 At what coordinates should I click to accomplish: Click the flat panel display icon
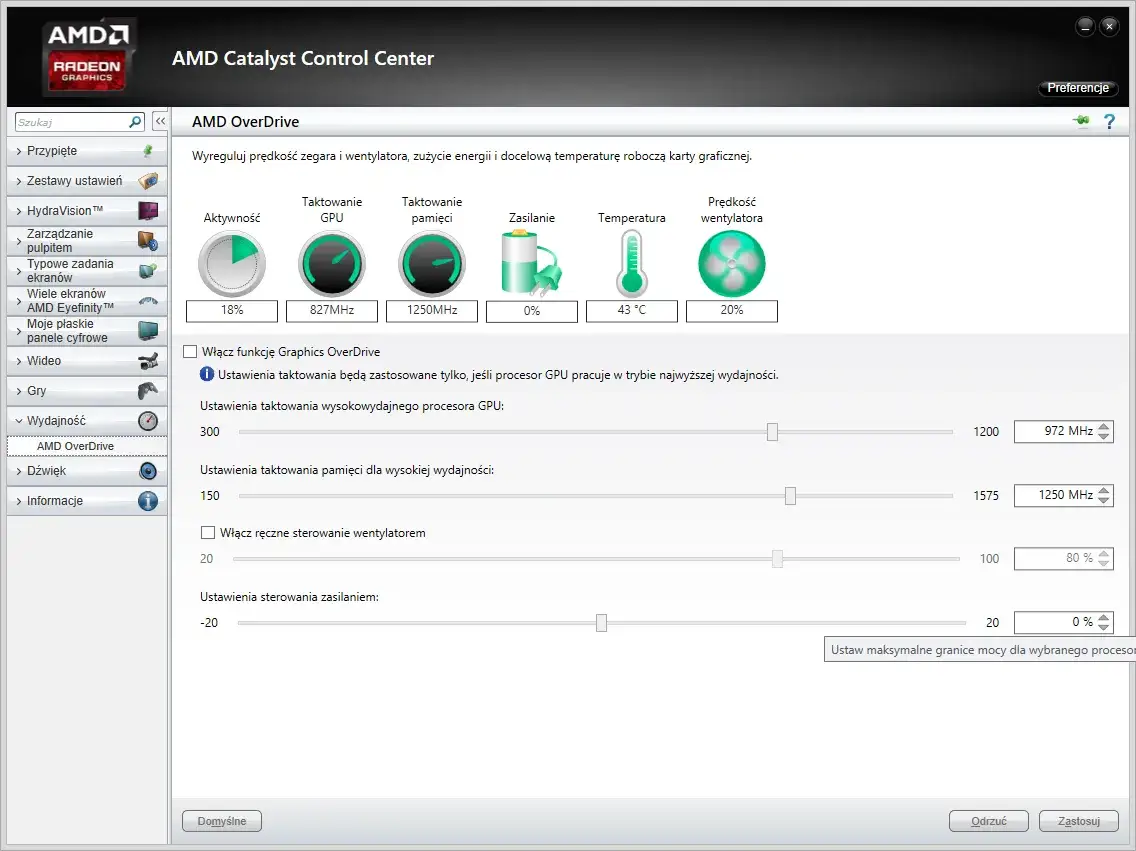(x=148, y=331)
